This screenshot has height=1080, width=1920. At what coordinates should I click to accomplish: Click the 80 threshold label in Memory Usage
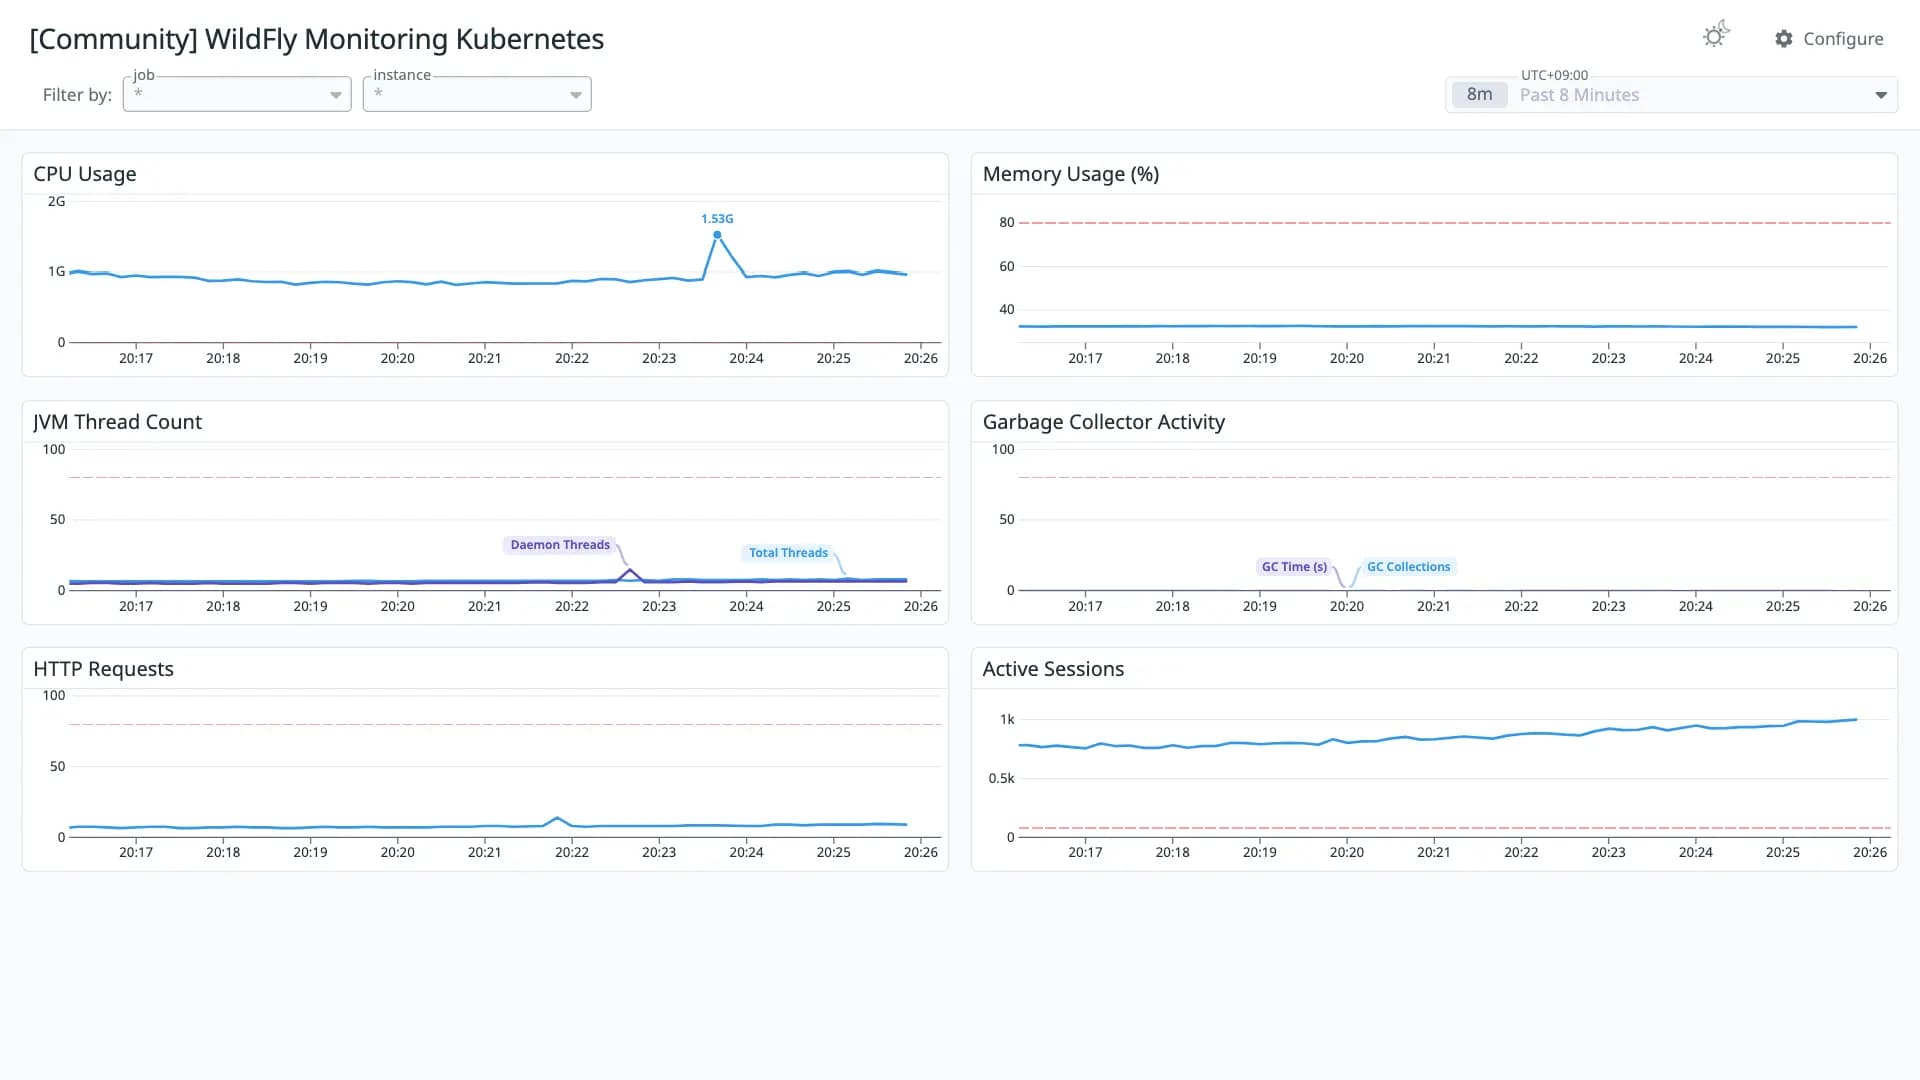pyautogui.click(x=1007, y=222)
